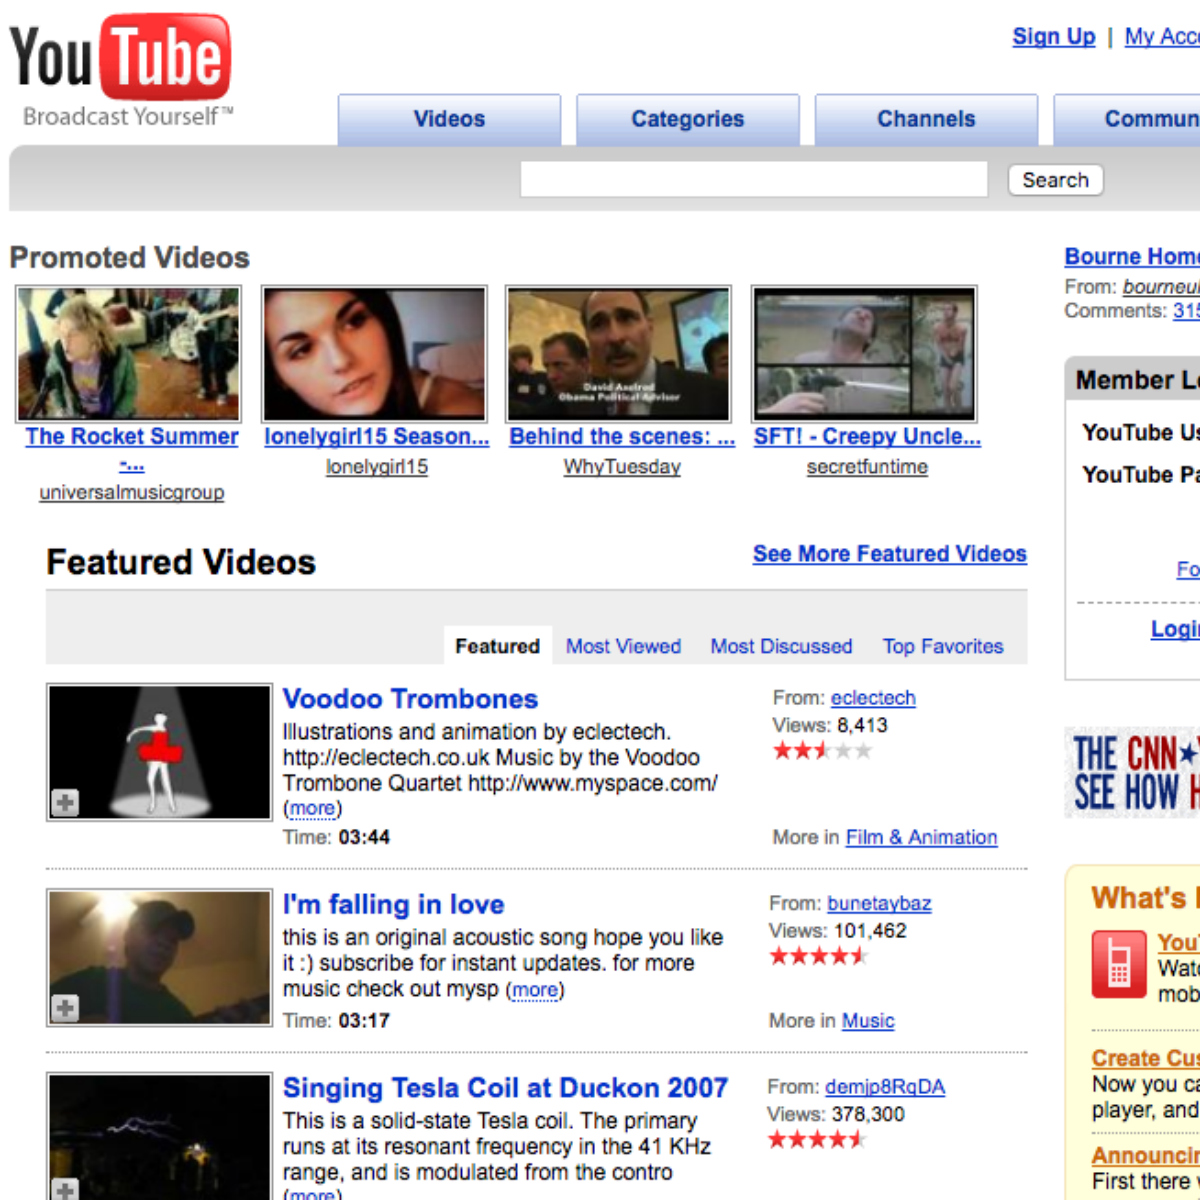Open the Film & Animation category link
The width and height of the screenshot is (1200, 1200).
coord(921,837)
